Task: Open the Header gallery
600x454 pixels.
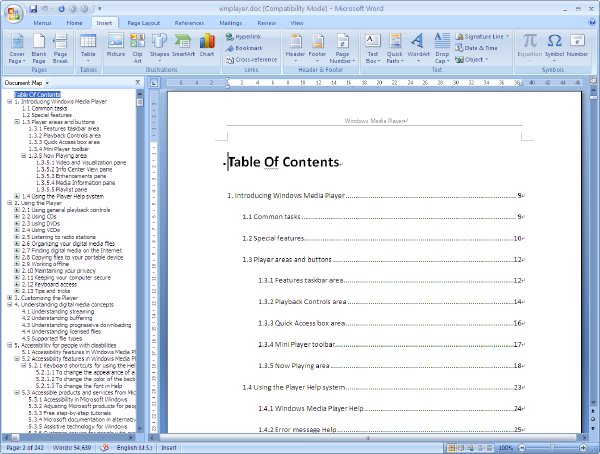Action: [x=295, y=49]
